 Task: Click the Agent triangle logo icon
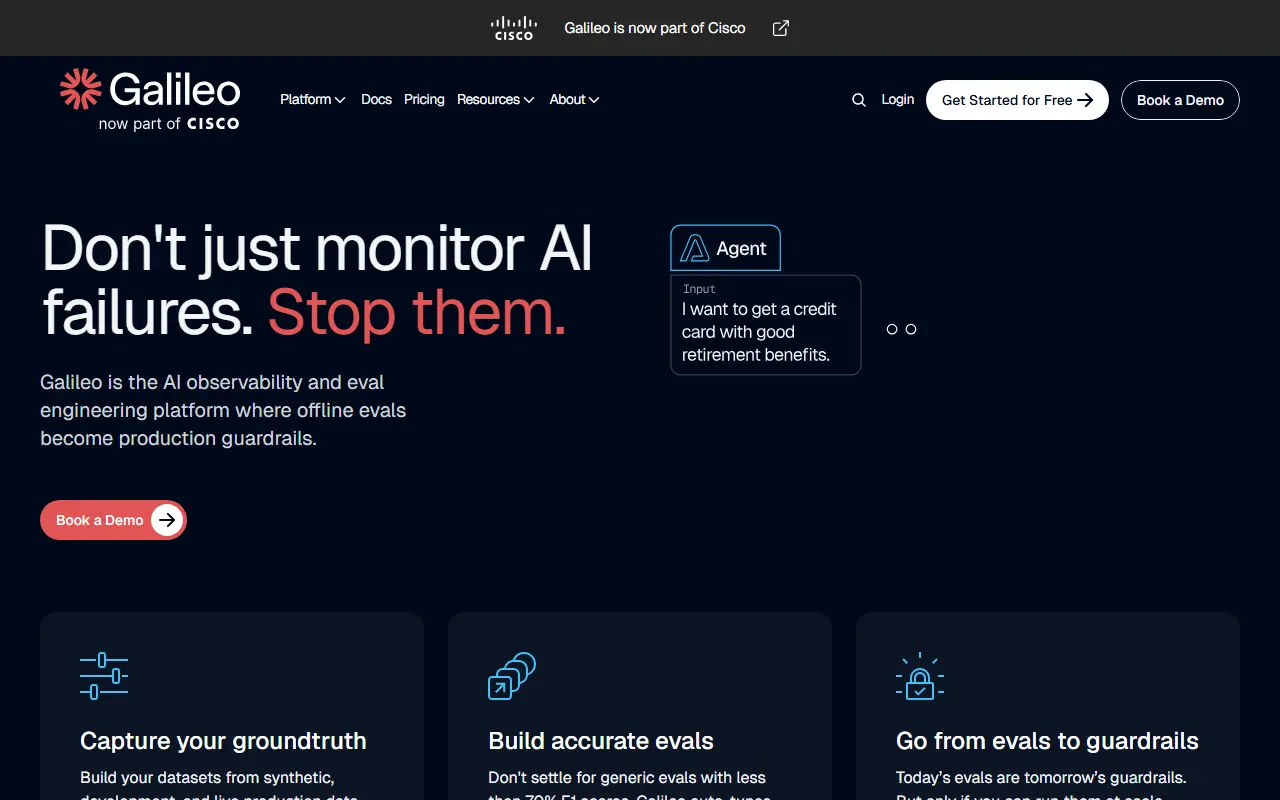pos(694,248)
